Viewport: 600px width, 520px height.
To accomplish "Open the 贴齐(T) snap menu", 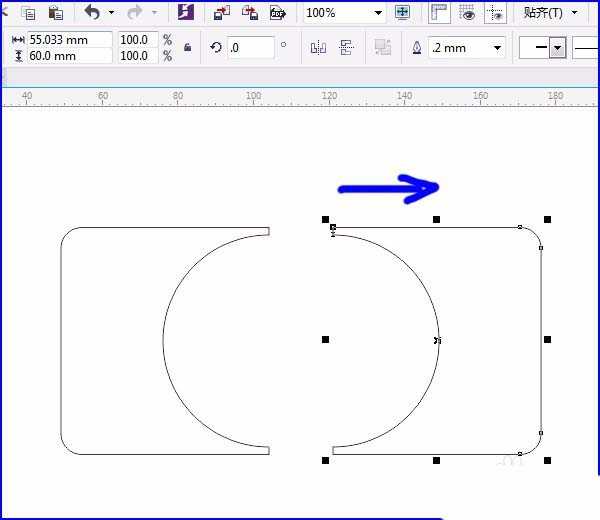I will tap(550, 13).
